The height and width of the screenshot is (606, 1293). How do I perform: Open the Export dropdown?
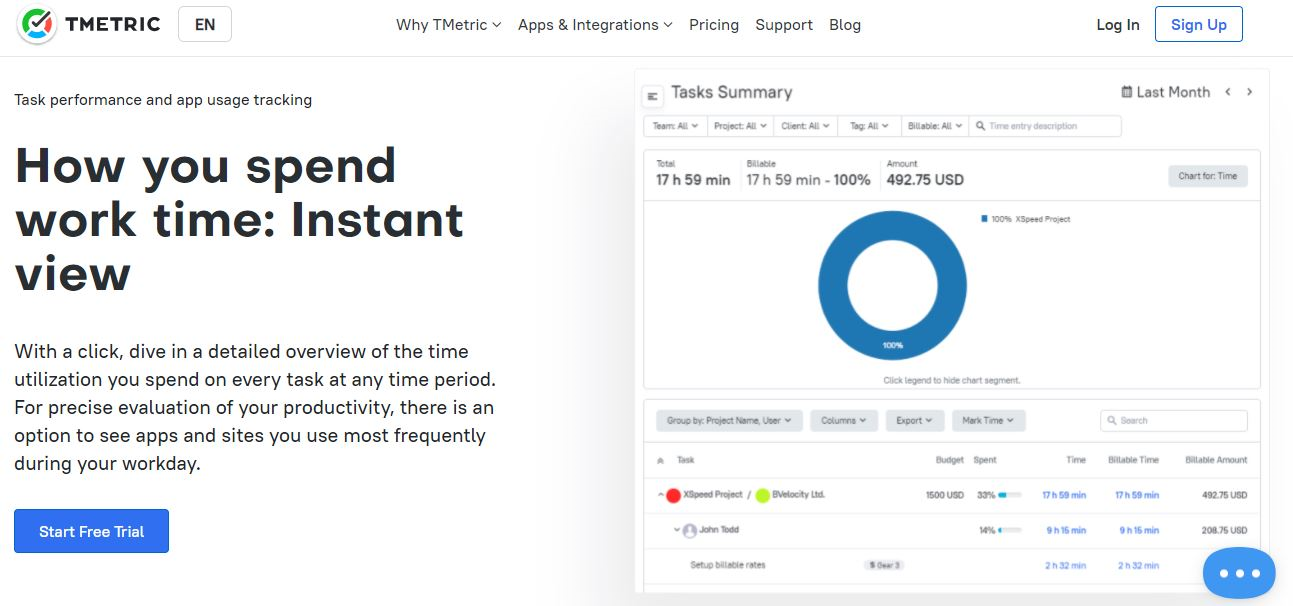[914, 421]
